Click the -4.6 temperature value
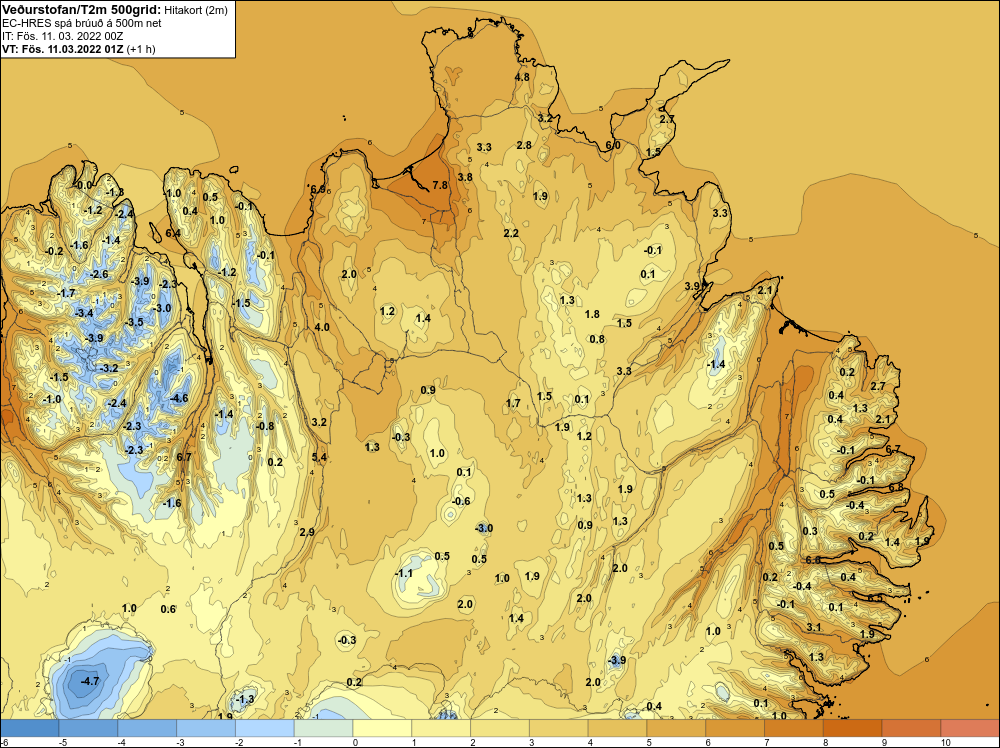 coord(179,398)
